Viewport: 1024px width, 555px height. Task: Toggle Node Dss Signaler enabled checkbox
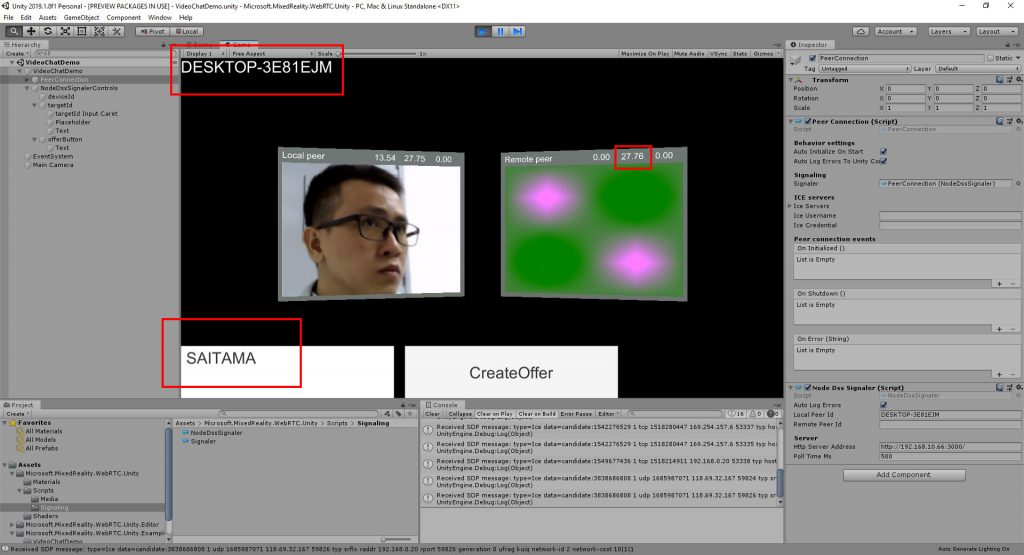(808, 387)
